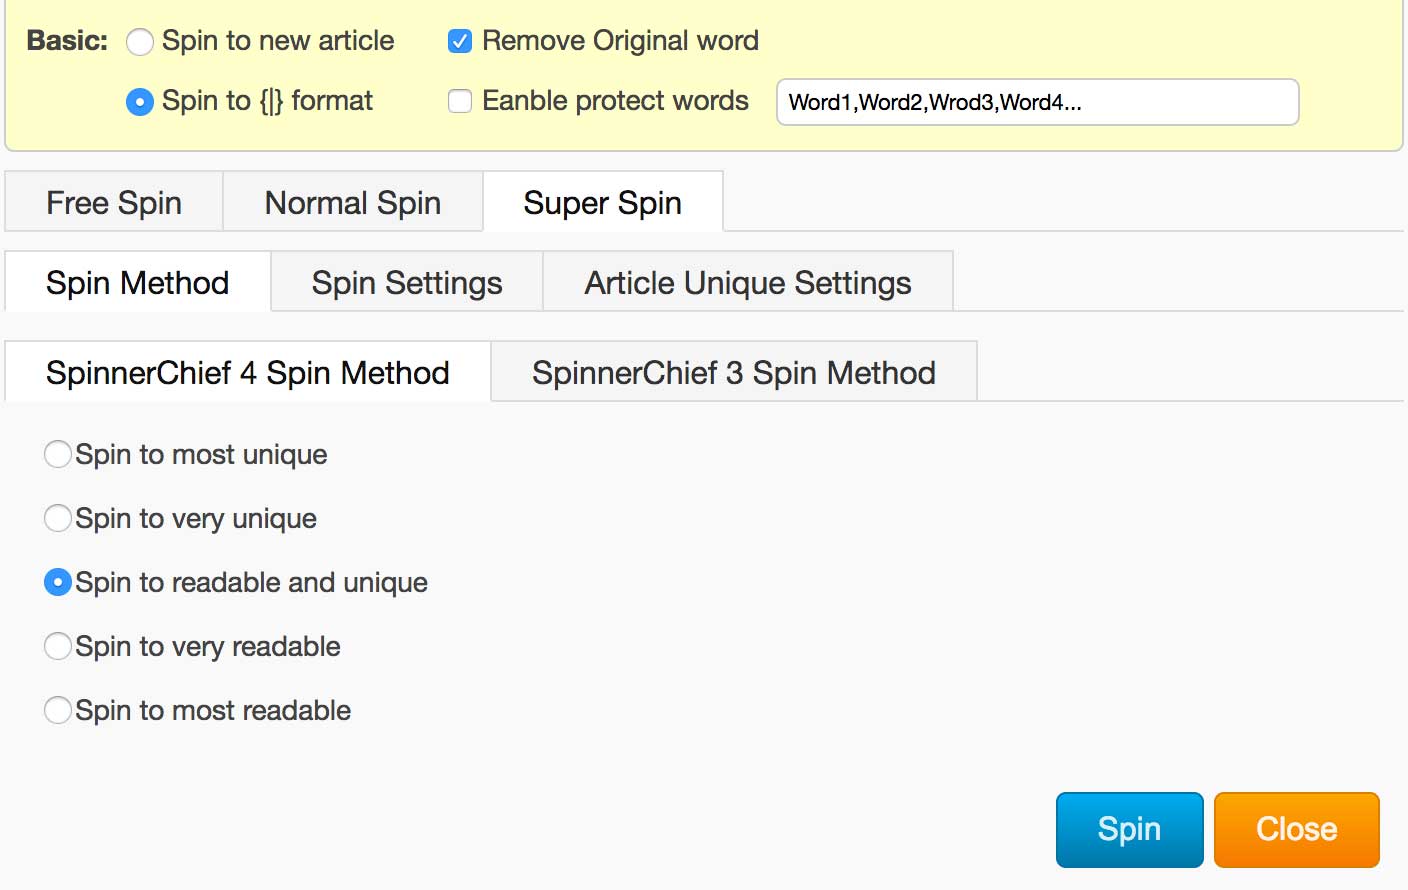The width and height of the screenshot is (1408, 890).
Task: Open the Spin Settings tab
Action: (407, 283)
